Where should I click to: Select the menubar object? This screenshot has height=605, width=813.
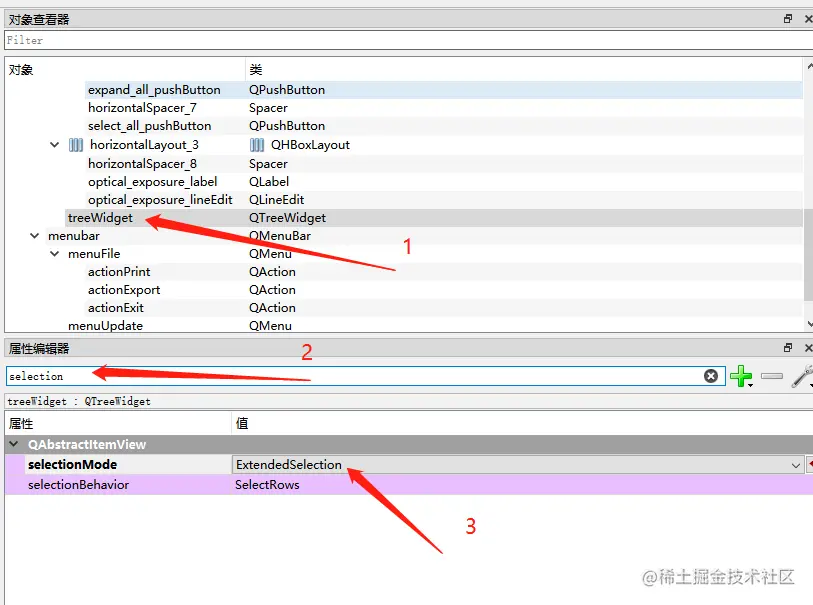click(x=74, y=236)
